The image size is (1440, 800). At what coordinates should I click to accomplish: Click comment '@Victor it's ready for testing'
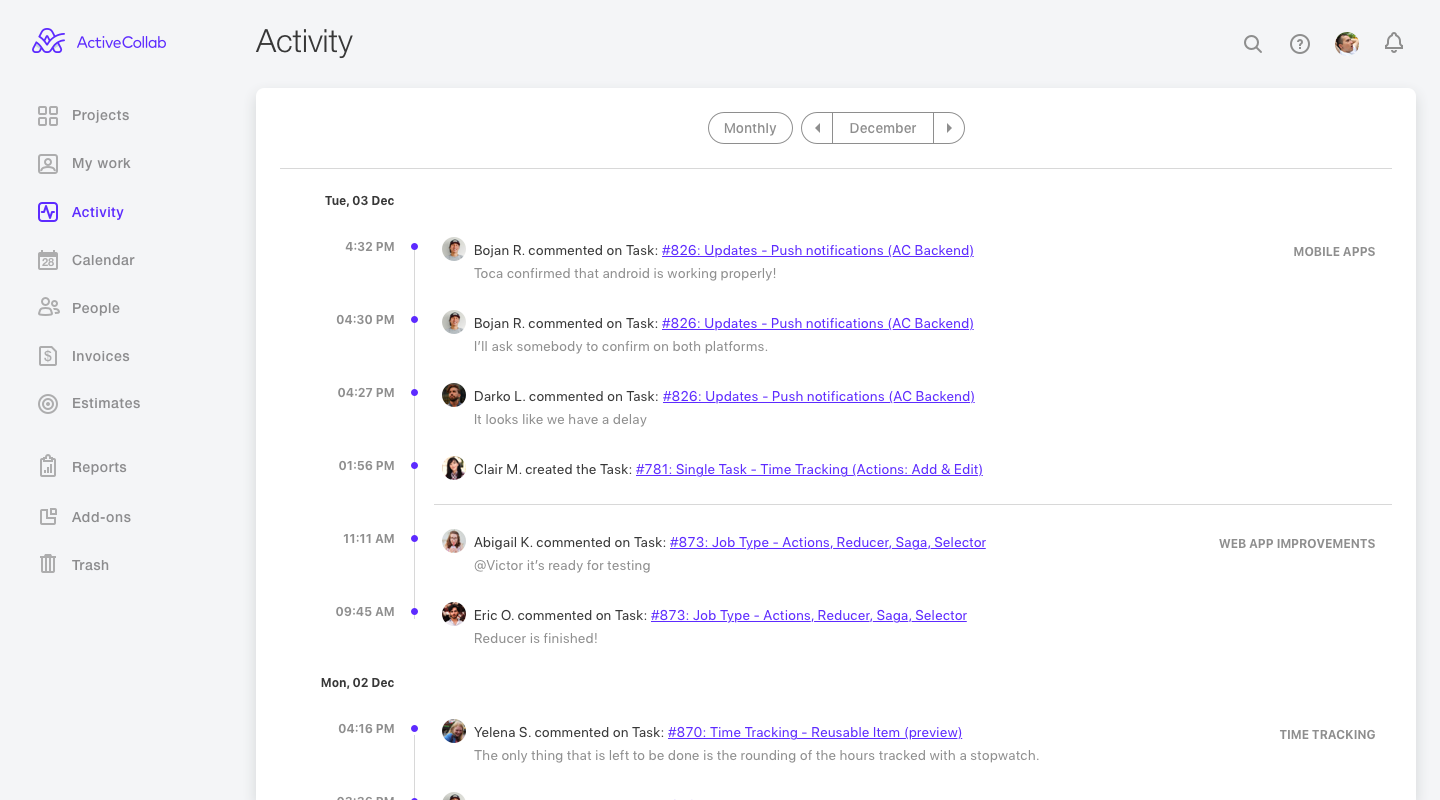click(562, 565)
